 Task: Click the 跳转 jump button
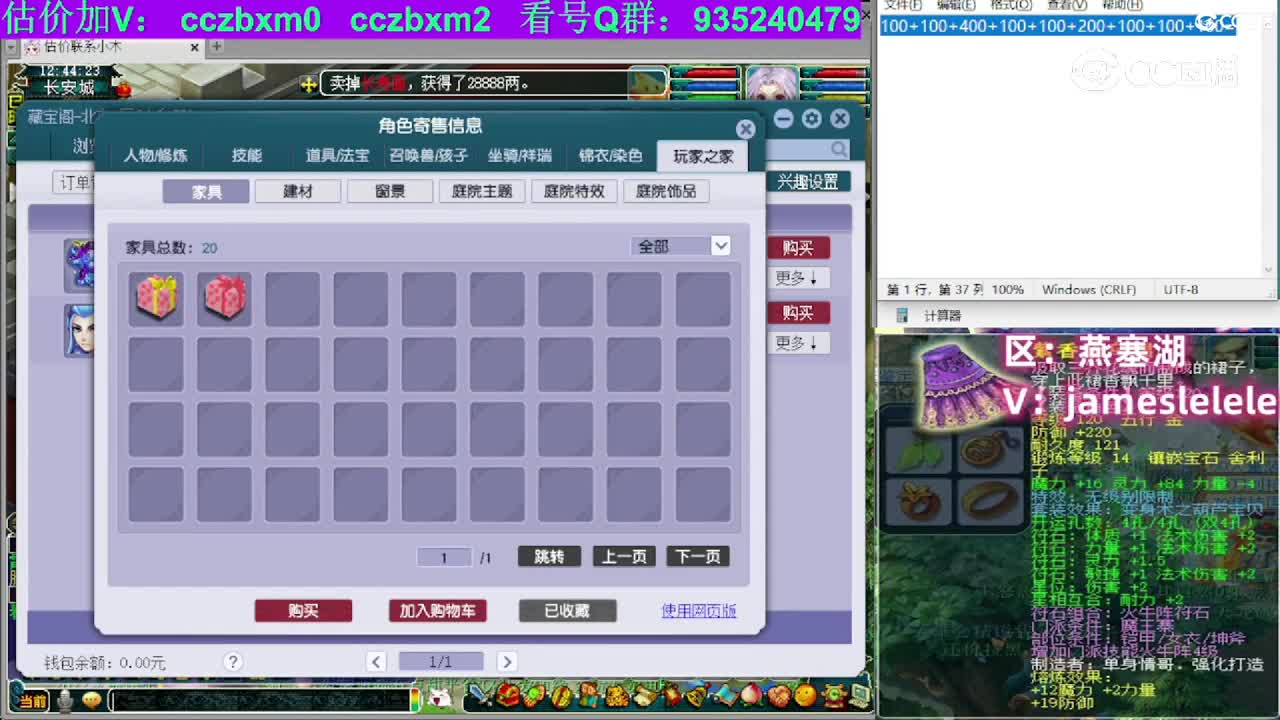(549, 557)
